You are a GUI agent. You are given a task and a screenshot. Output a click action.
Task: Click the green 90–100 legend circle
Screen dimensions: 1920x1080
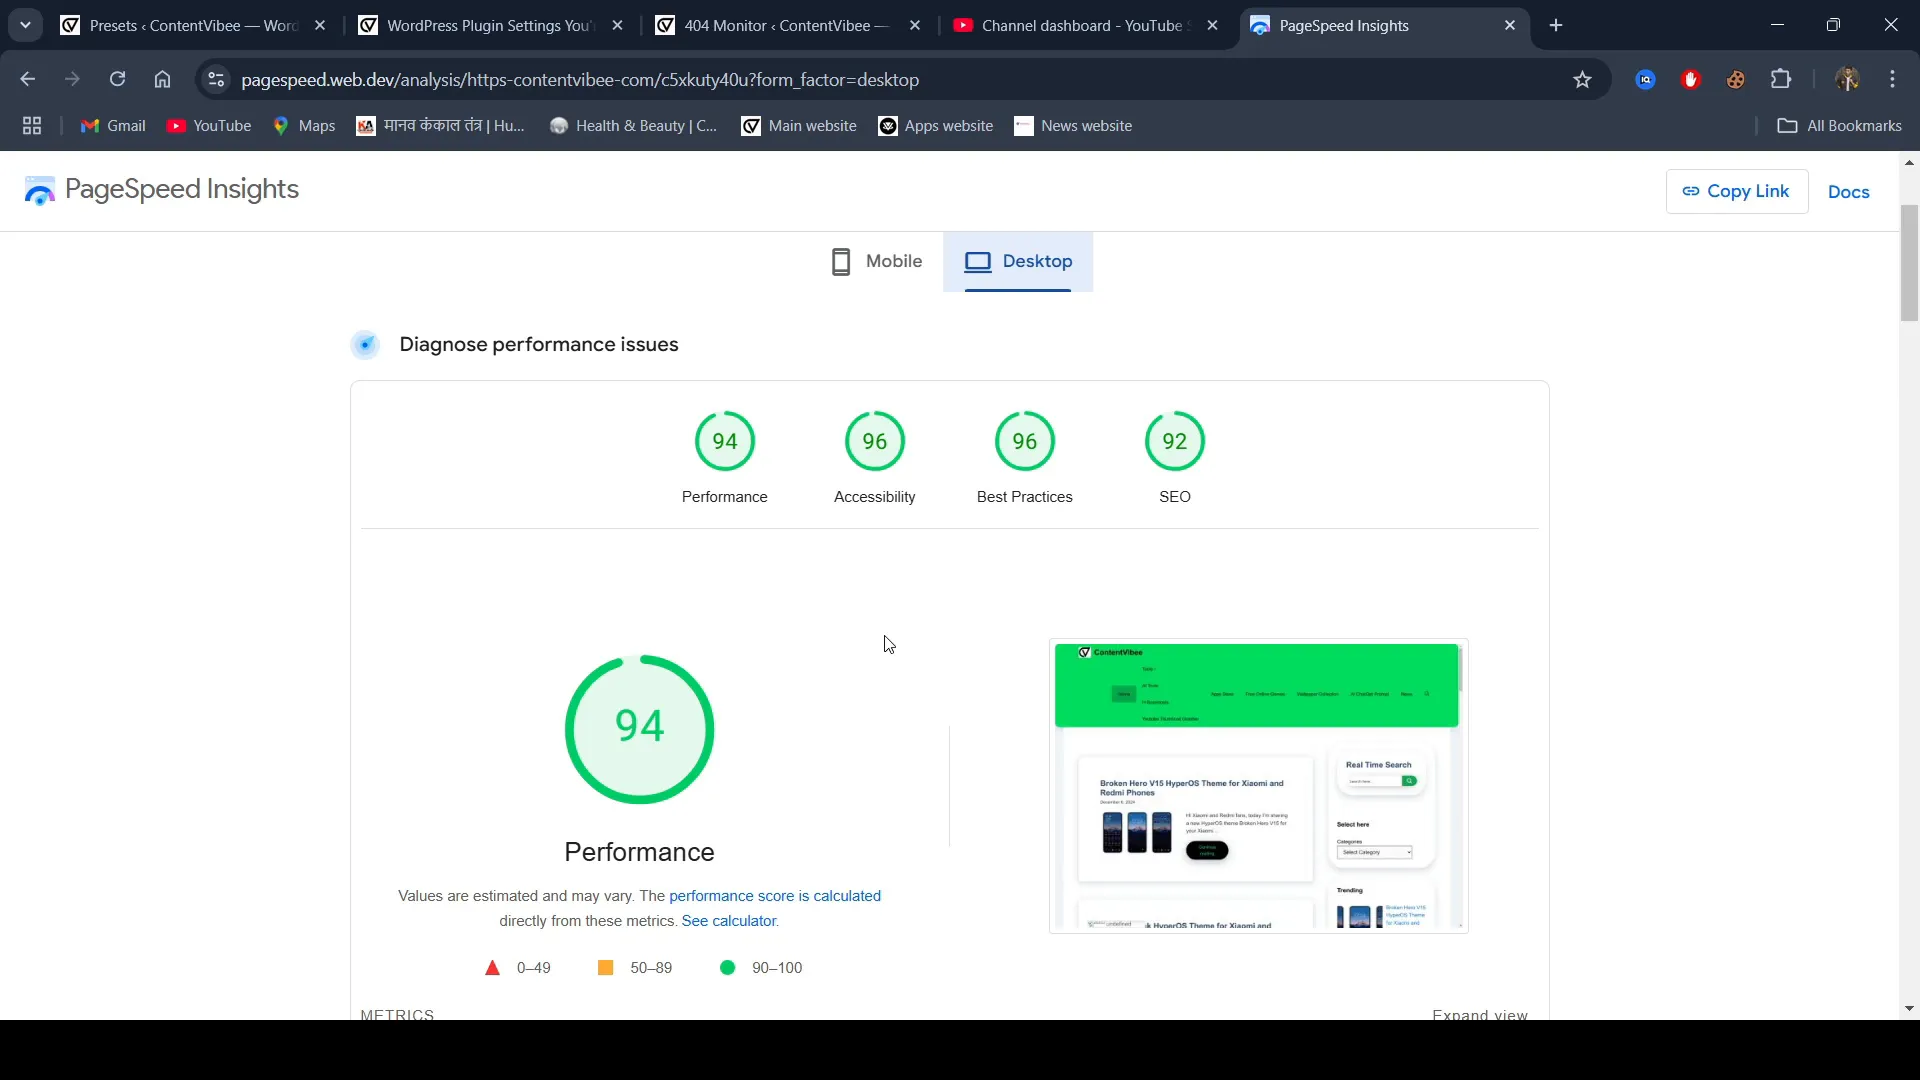[x=727, y=968]
